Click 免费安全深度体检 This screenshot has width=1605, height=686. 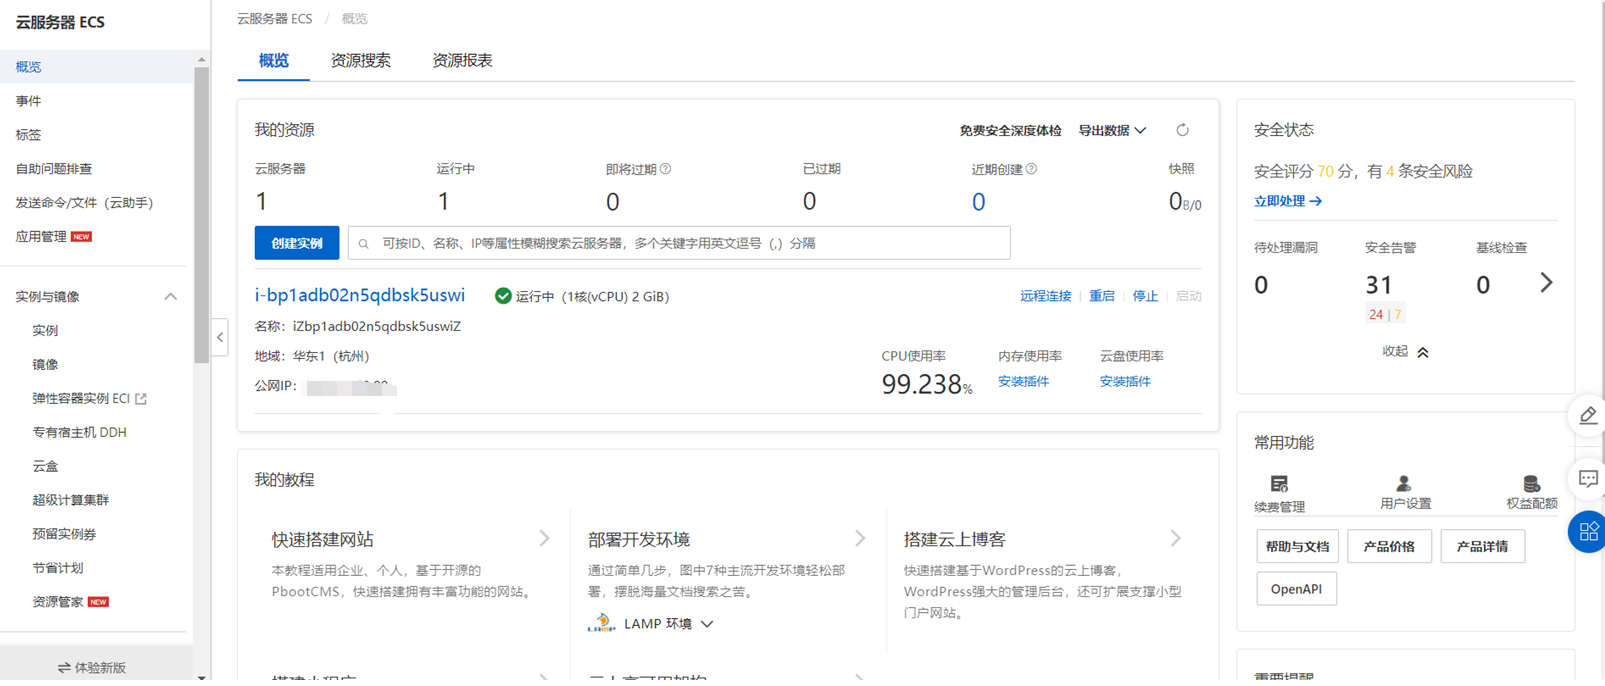pos(1010,130)
